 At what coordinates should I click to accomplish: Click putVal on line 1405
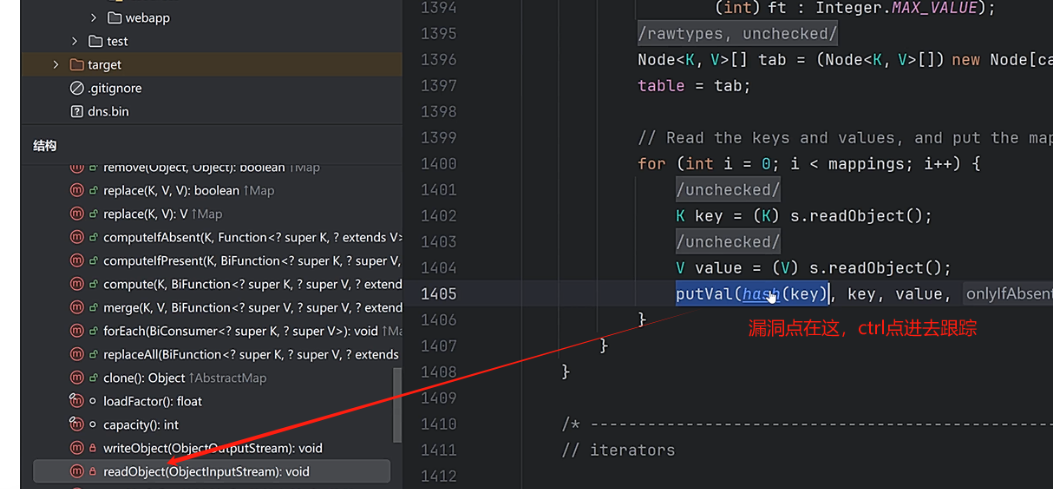point(704,294)
